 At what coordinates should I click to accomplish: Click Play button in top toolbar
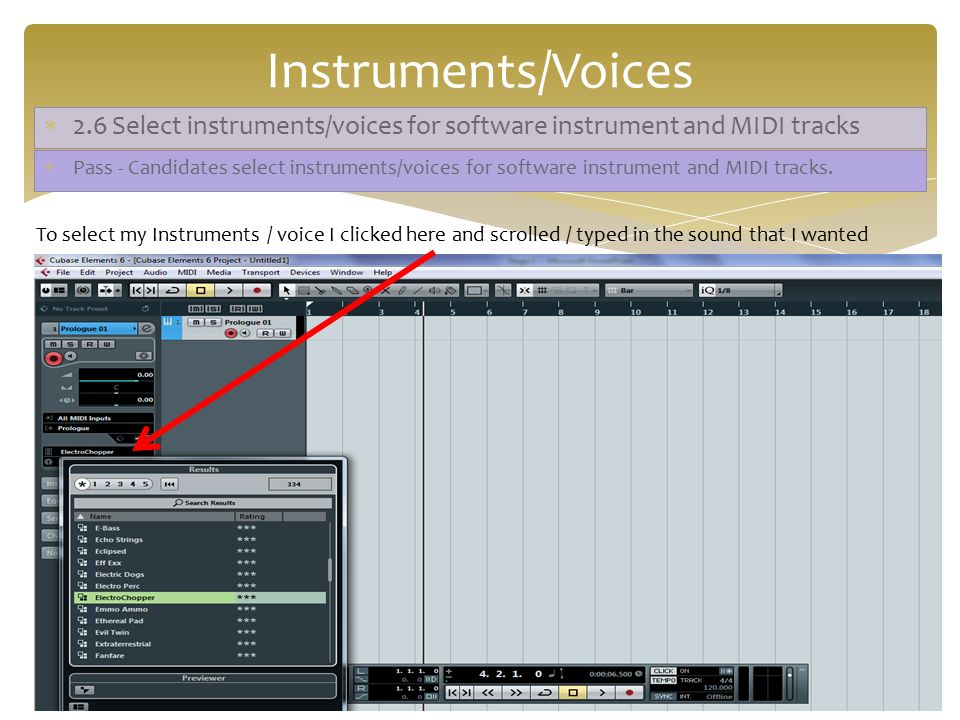pyautogui.click(x=229, y=290)
